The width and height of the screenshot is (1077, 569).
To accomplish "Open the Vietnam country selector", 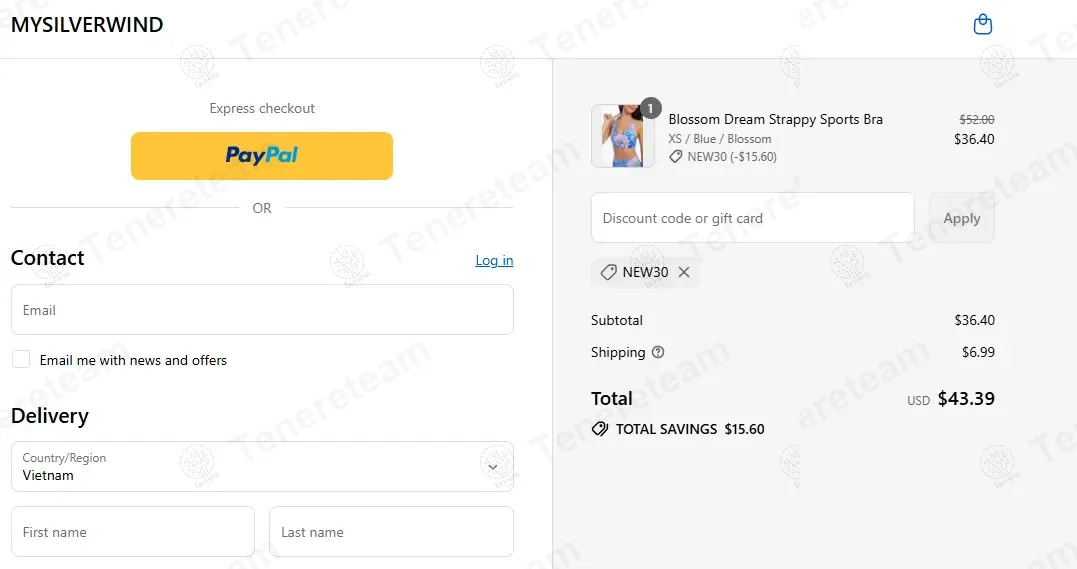I will (262, 467).
